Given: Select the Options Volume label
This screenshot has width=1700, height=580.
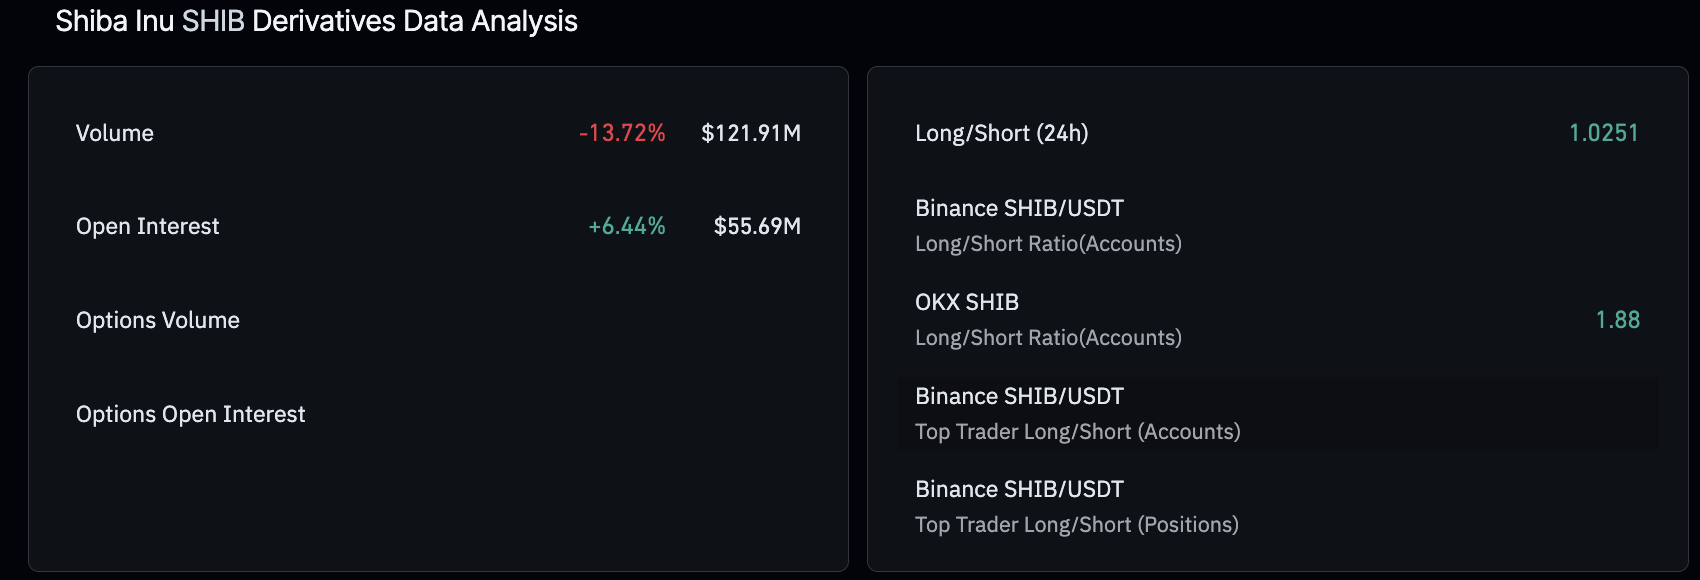Looking at the screenshot, I should point(158,320).
